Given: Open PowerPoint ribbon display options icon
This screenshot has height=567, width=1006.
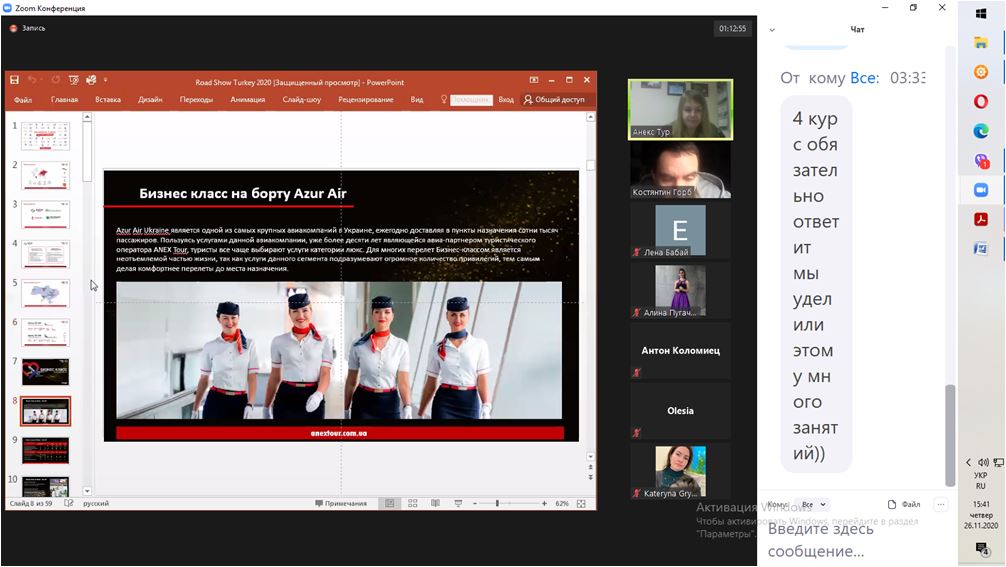Looking at the screenshot, I should pos(534,80).
